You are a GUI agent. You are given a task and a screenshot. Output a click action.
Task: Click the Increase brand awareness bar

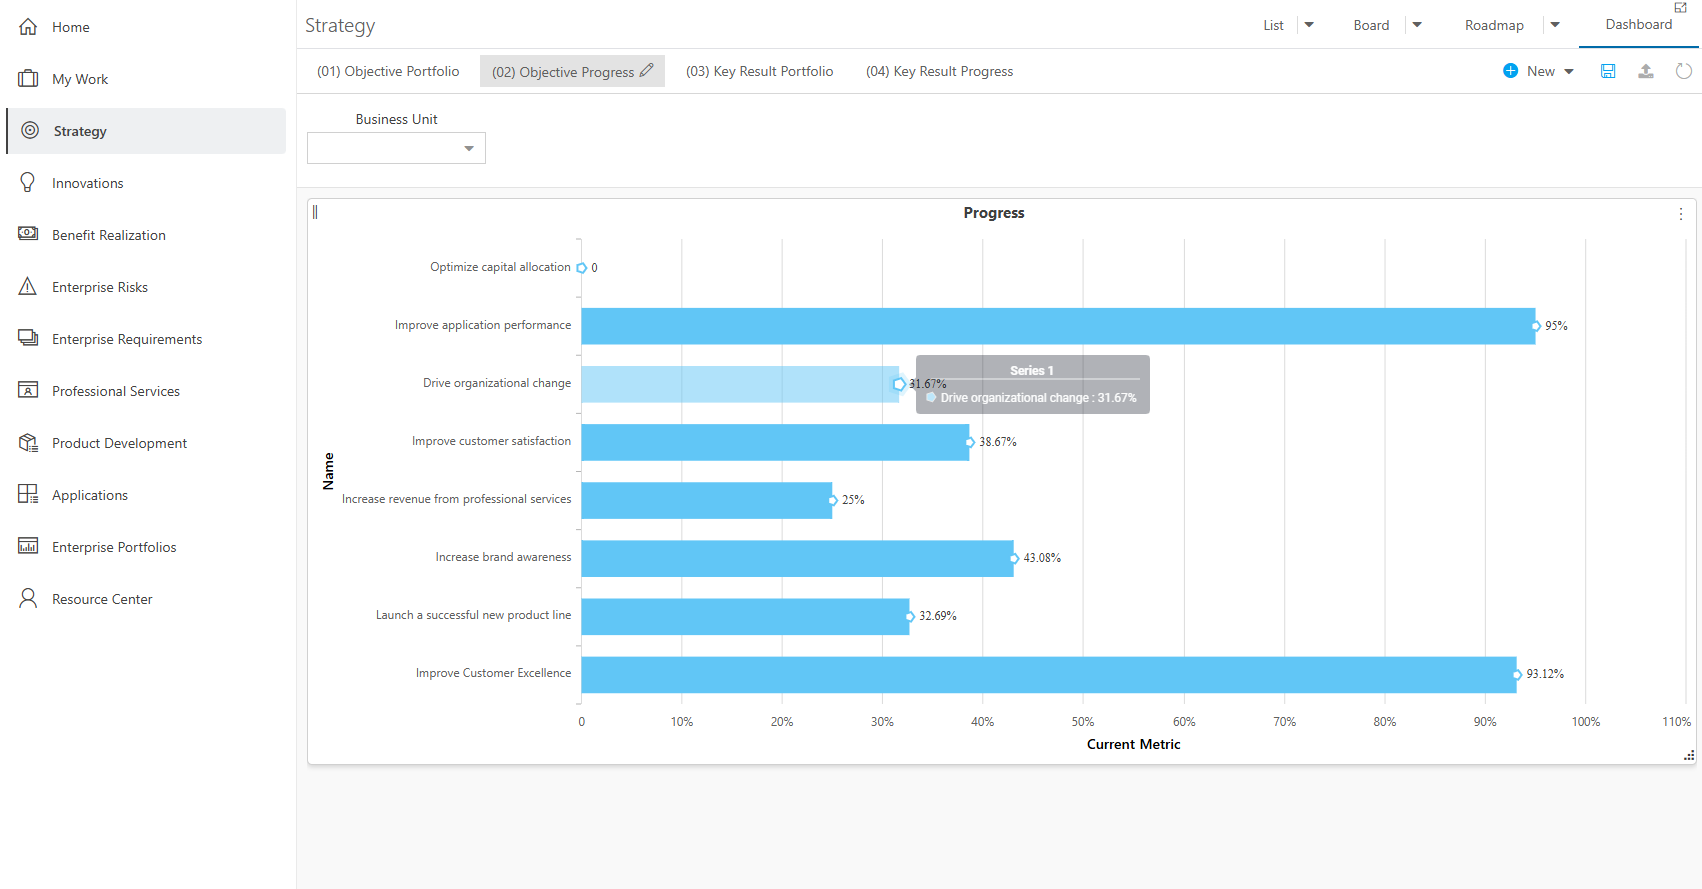797,558
